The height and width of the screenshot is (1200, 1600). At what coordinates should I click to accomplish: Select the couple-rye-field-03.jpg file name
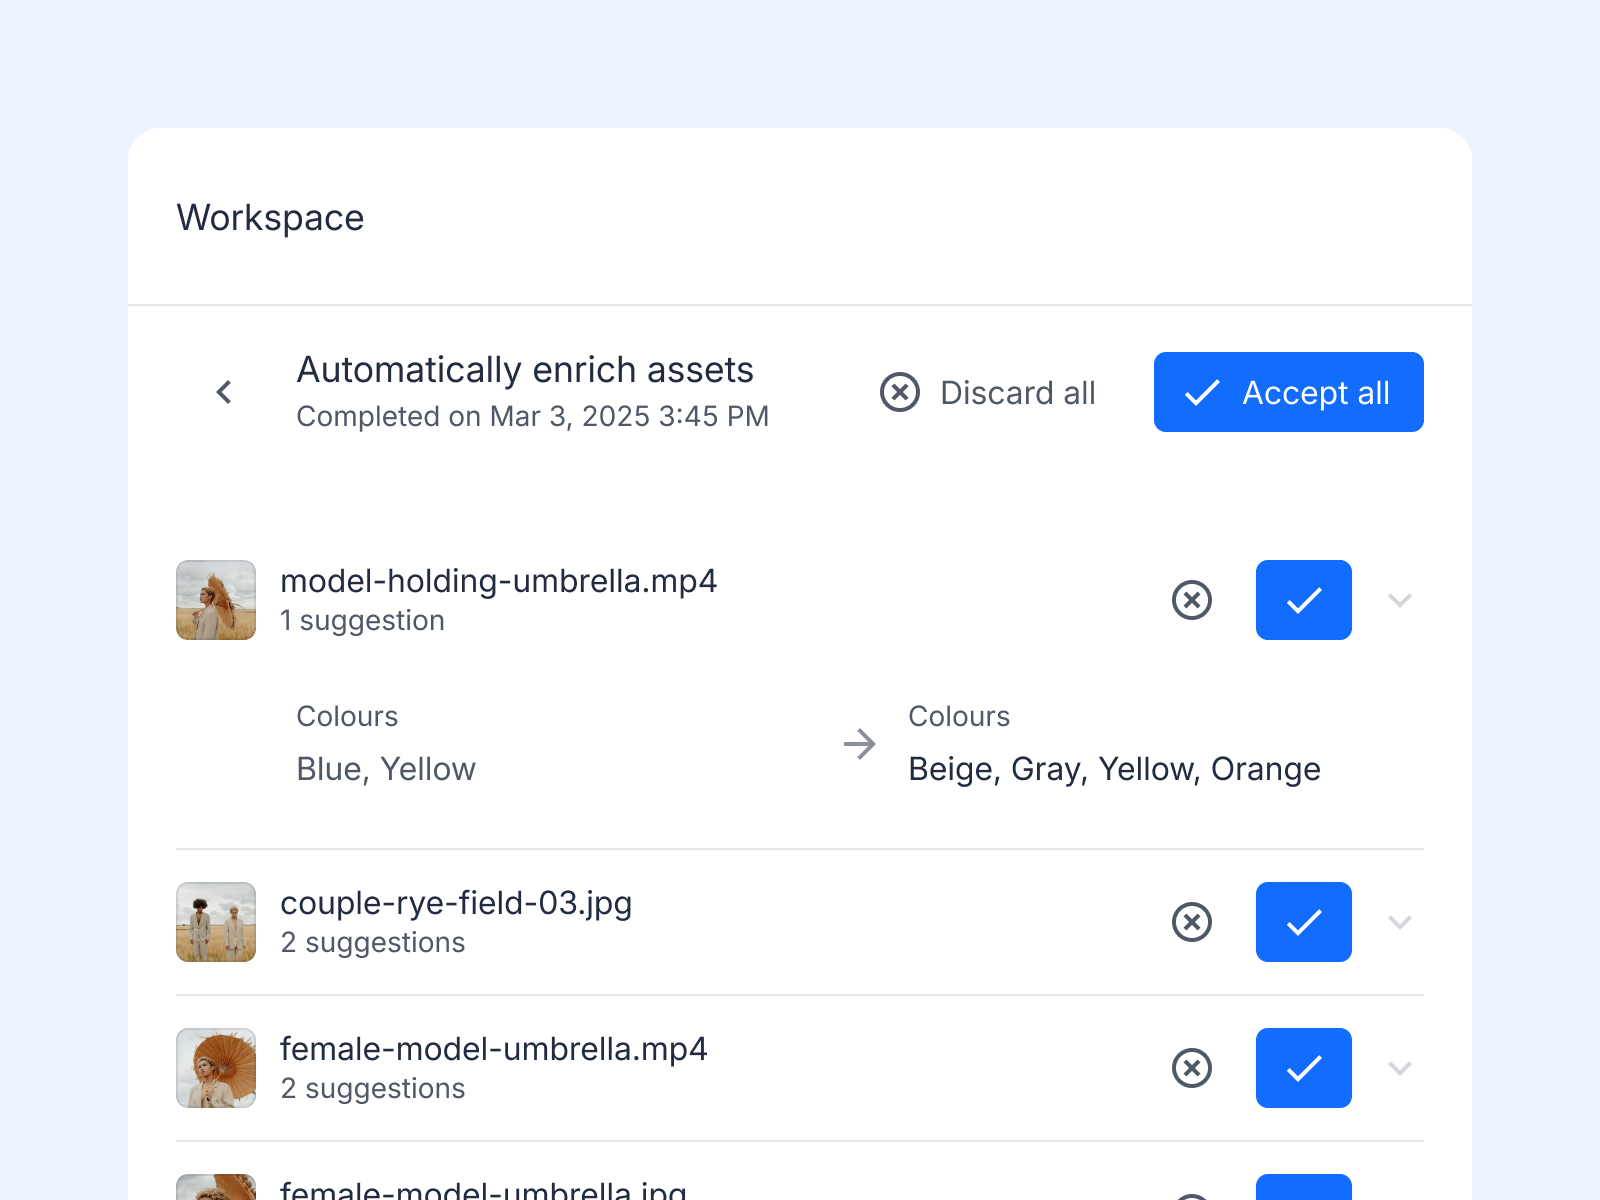pyautogui.click(x=456, y=903)
